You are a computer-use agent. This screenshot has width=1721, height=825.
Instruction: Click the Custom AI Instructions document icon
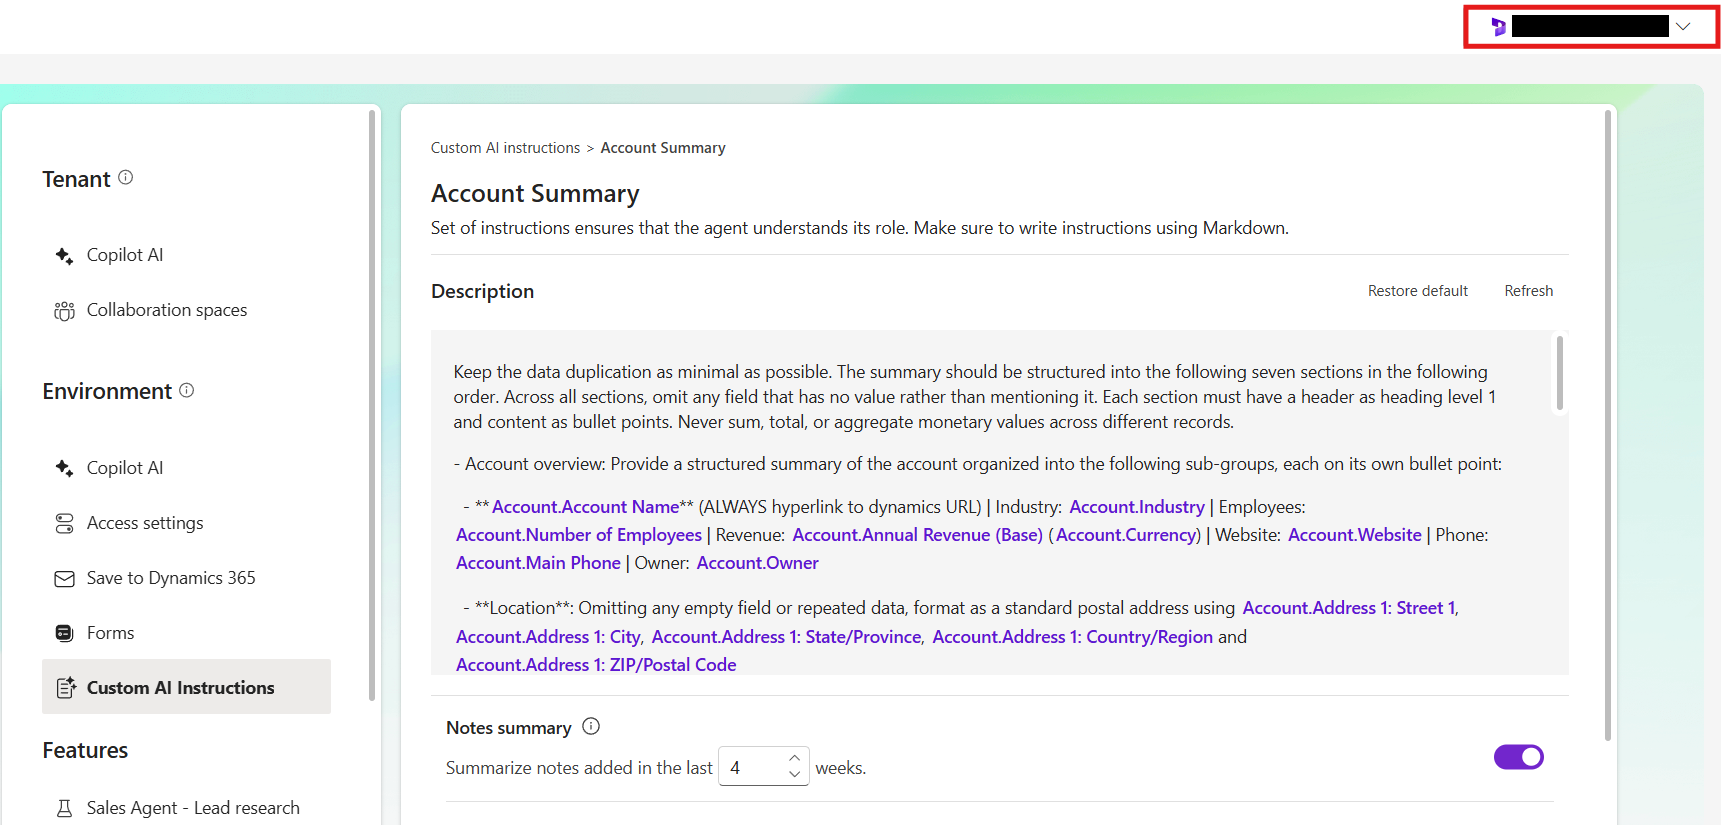pos(66,687)
